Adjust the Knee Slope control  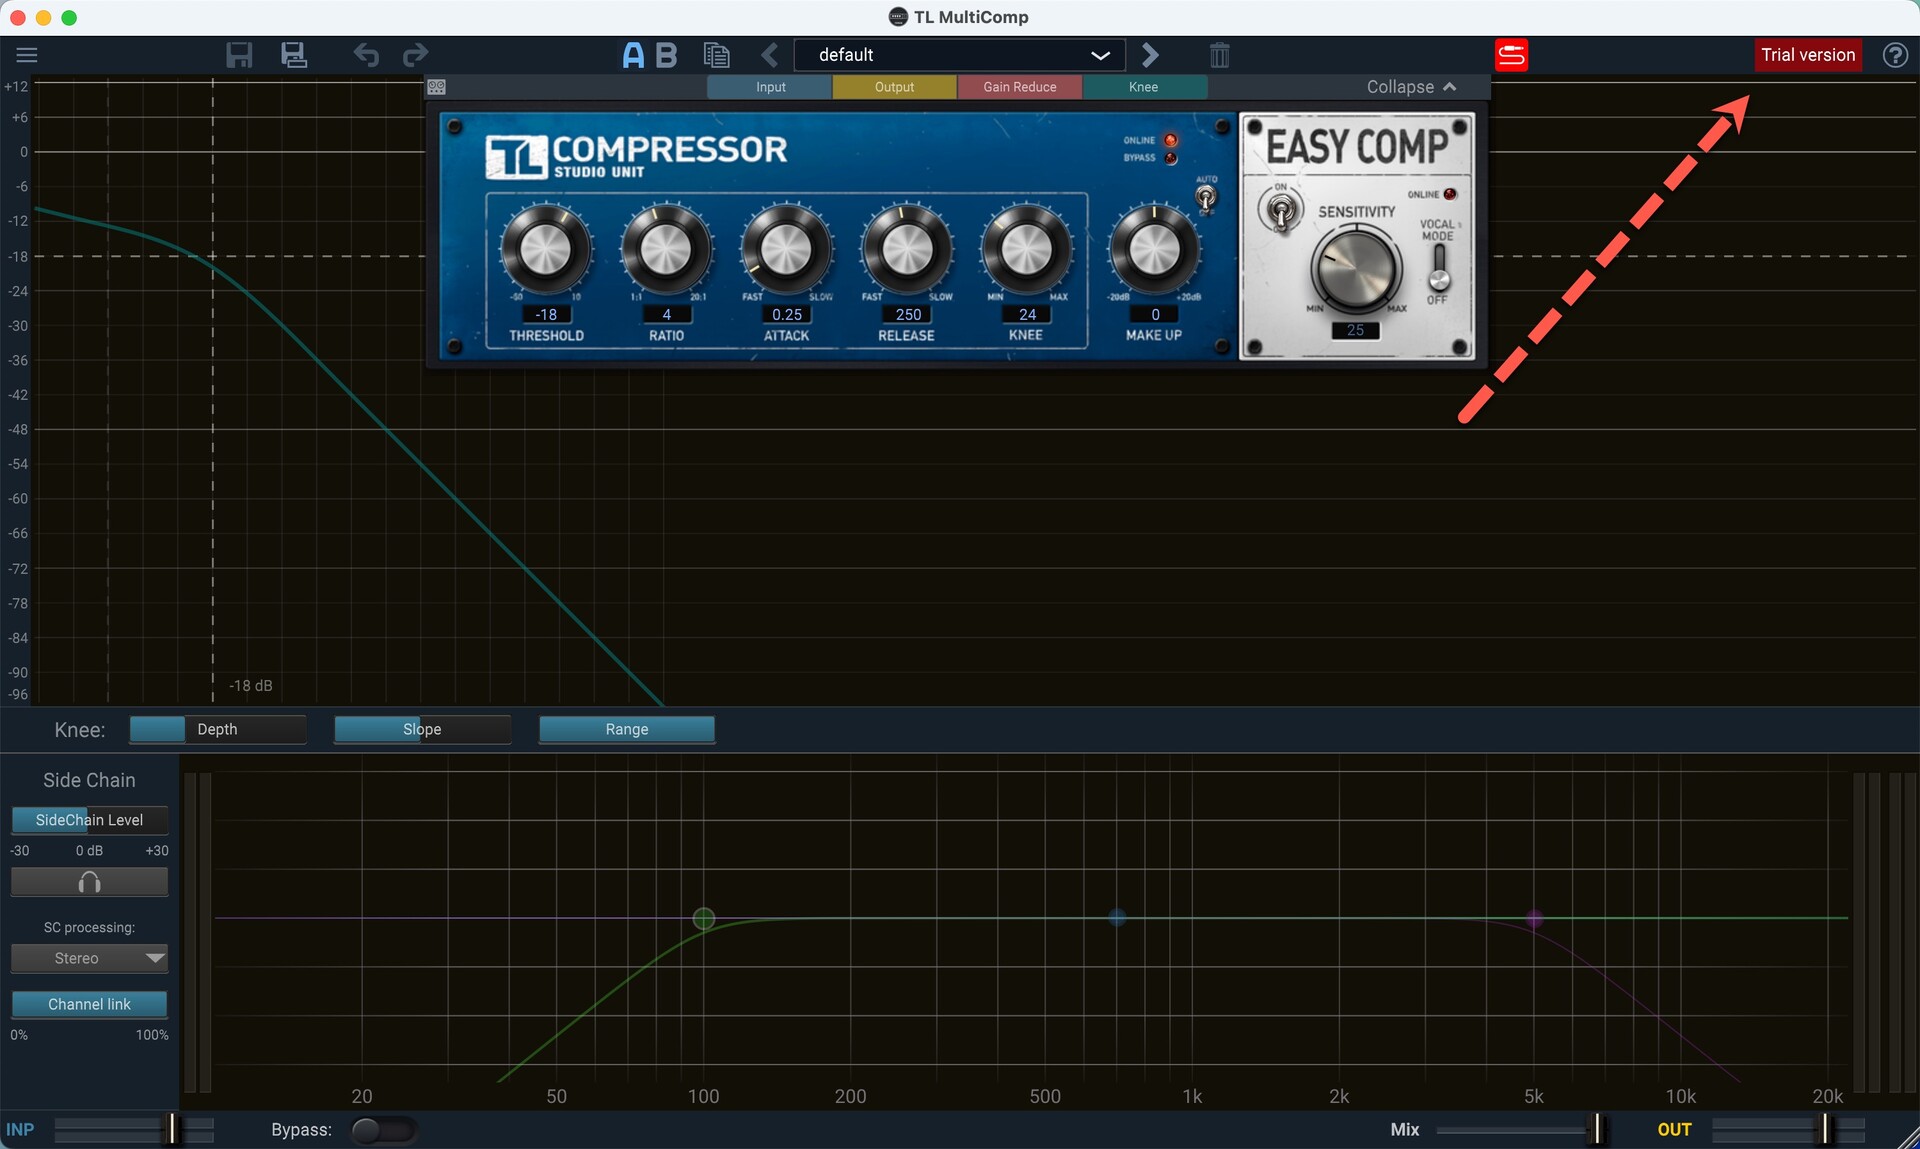422,729
